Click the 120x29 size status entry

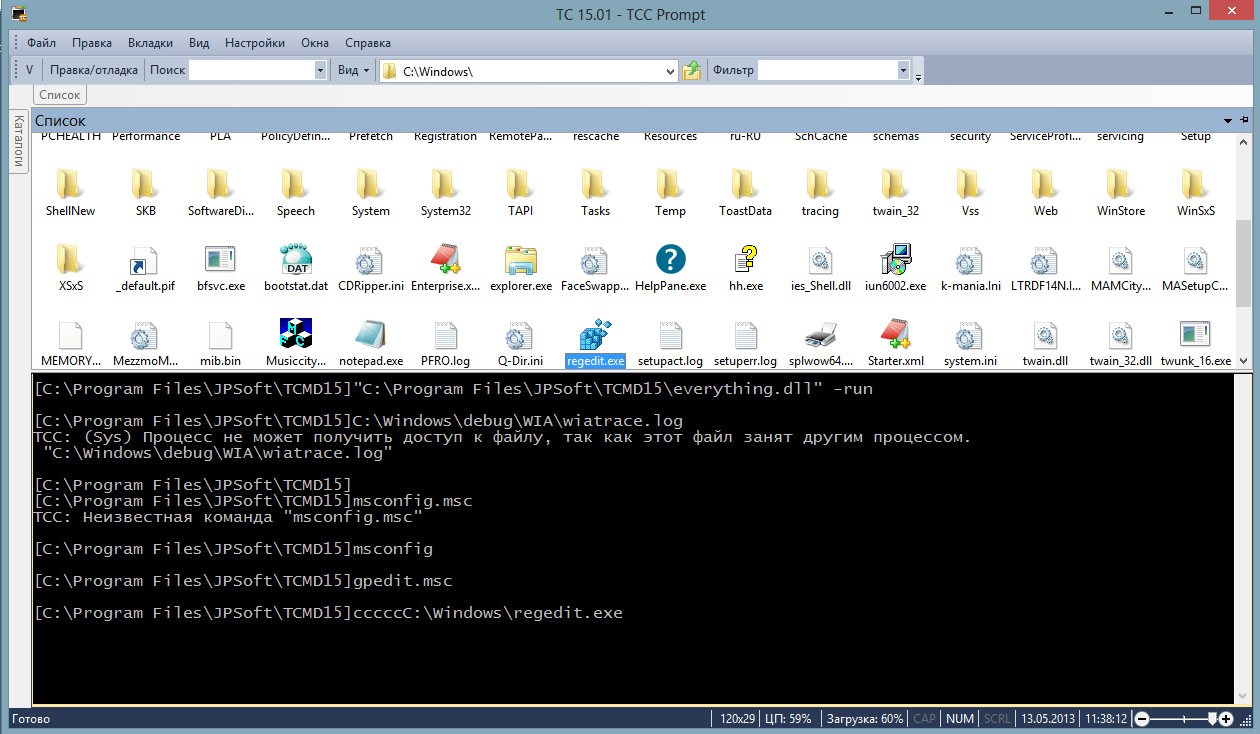736,719
